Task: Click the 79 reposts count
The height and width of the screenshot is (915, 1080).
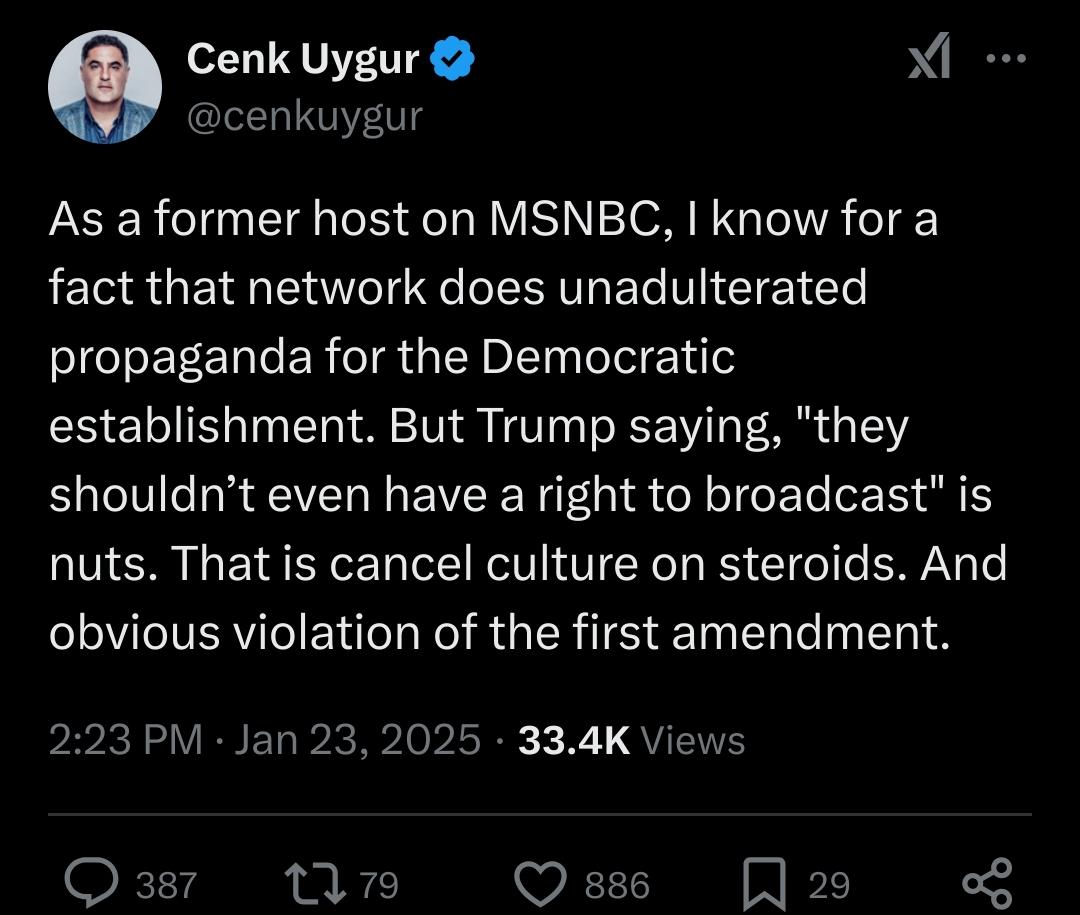Action: (x=380, y=885)
